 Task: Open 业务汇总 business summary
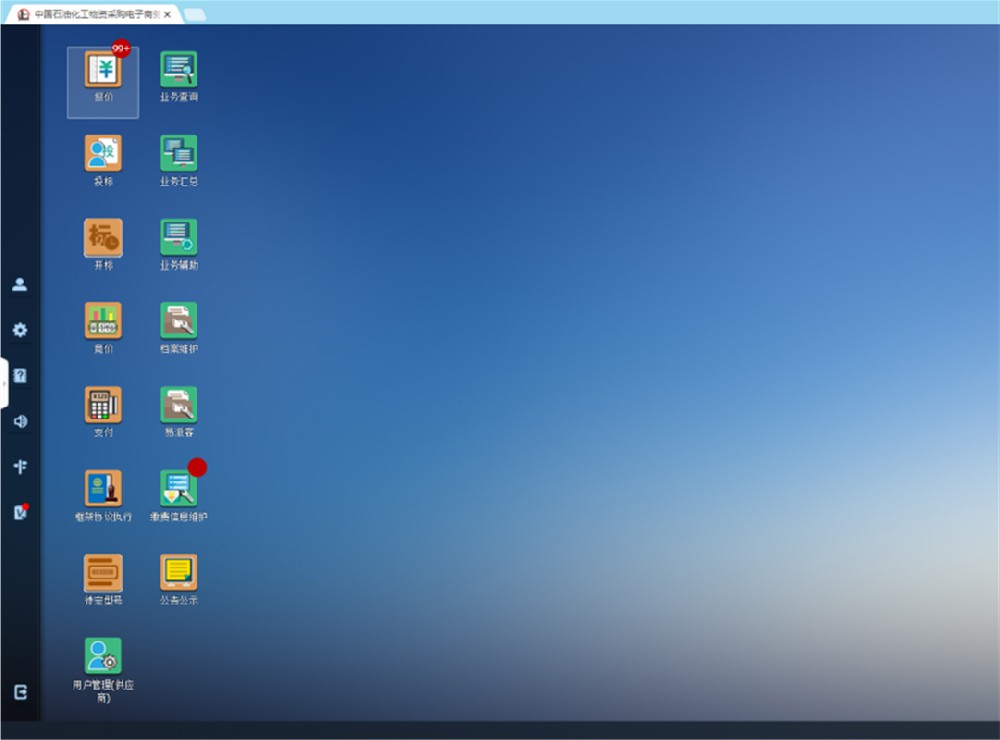click(x=179, y=154)
